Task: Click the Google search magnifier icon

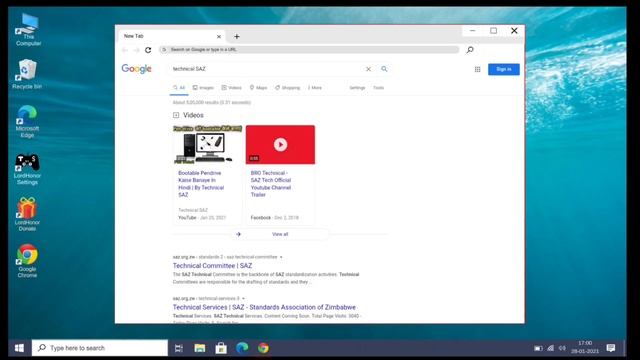Action: 384,69
